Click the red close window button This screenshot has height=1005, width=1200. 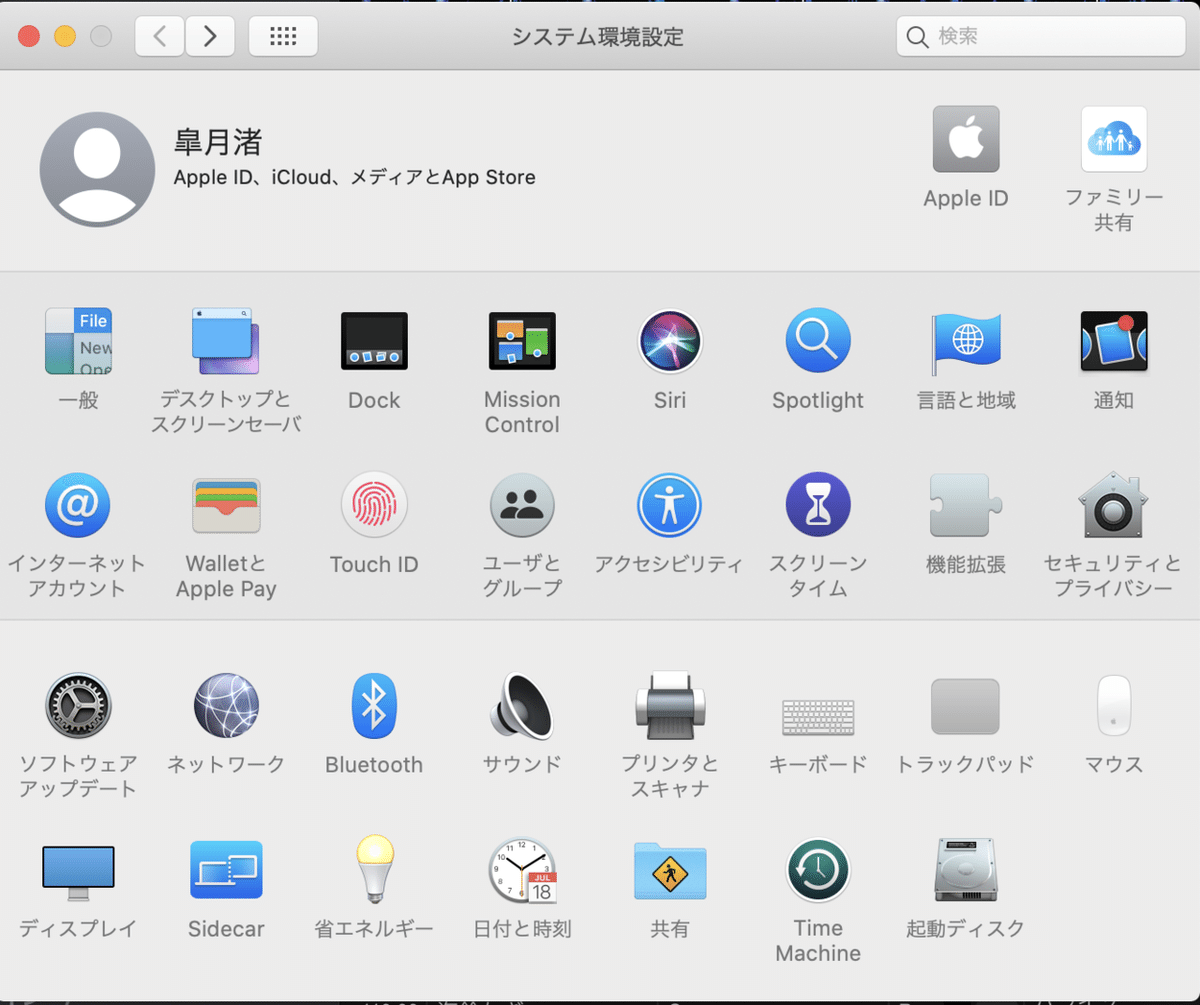28,37
